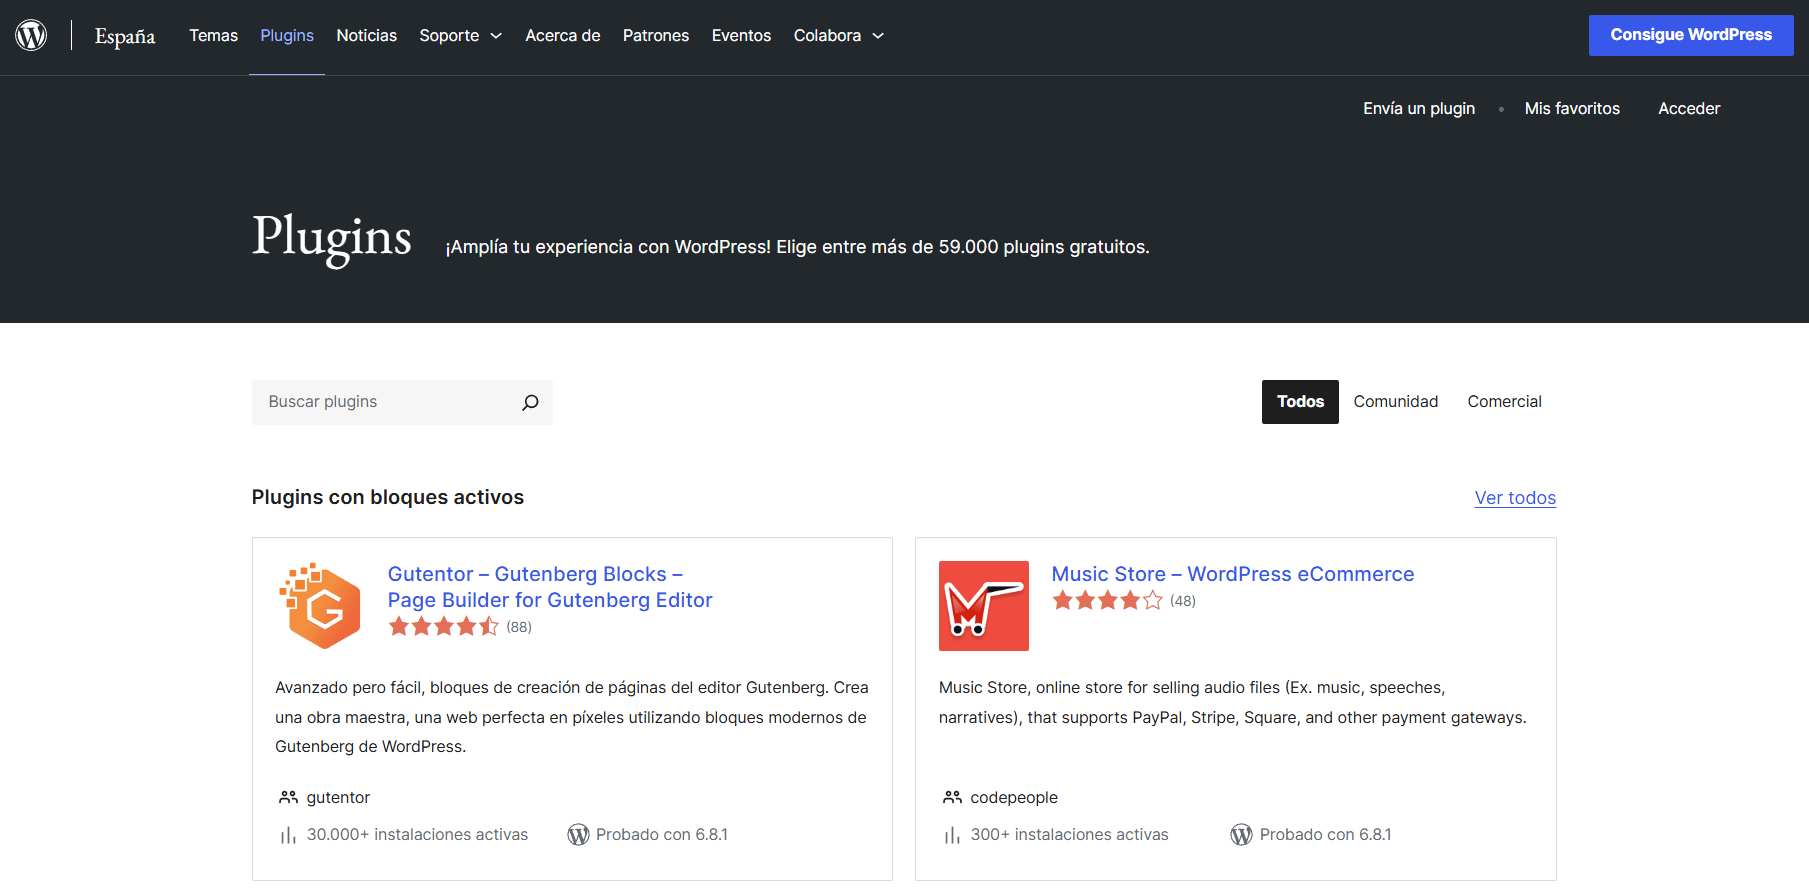
Task: Click the Consigue WordPress button
Action: pyautogui.click(x=1691, y=35)
